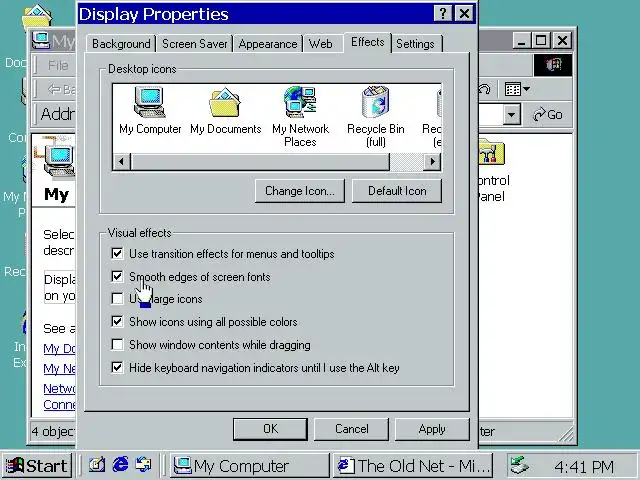Viewport: 640px width, 480px height.
Task: Click the Change Icon... button
Action: (300, 191)
